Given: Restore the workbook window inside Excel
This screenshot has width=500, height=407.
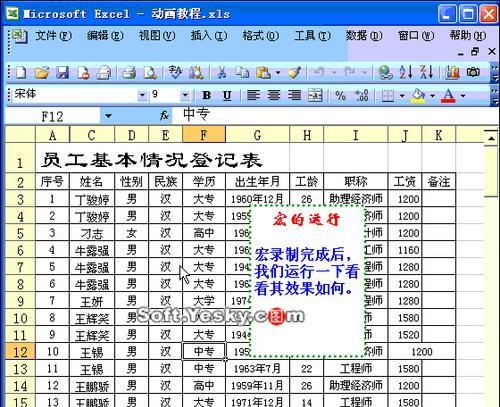Looking at the screenshot, I should pyautogui.click(x=475, y=52).
